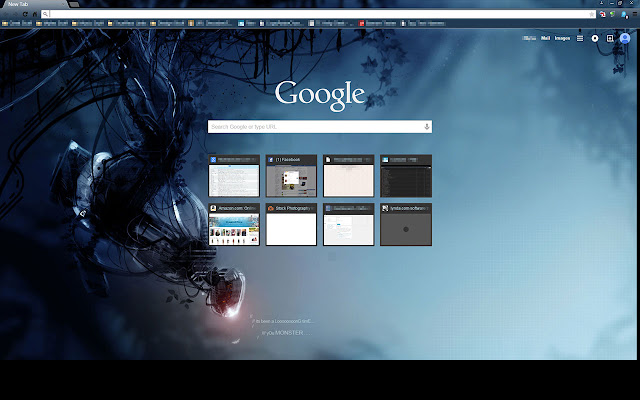Open Google notifications circle icon
The width and height of the screenshot is (640, 400).
pyautogui.click(x=595, y=38)
